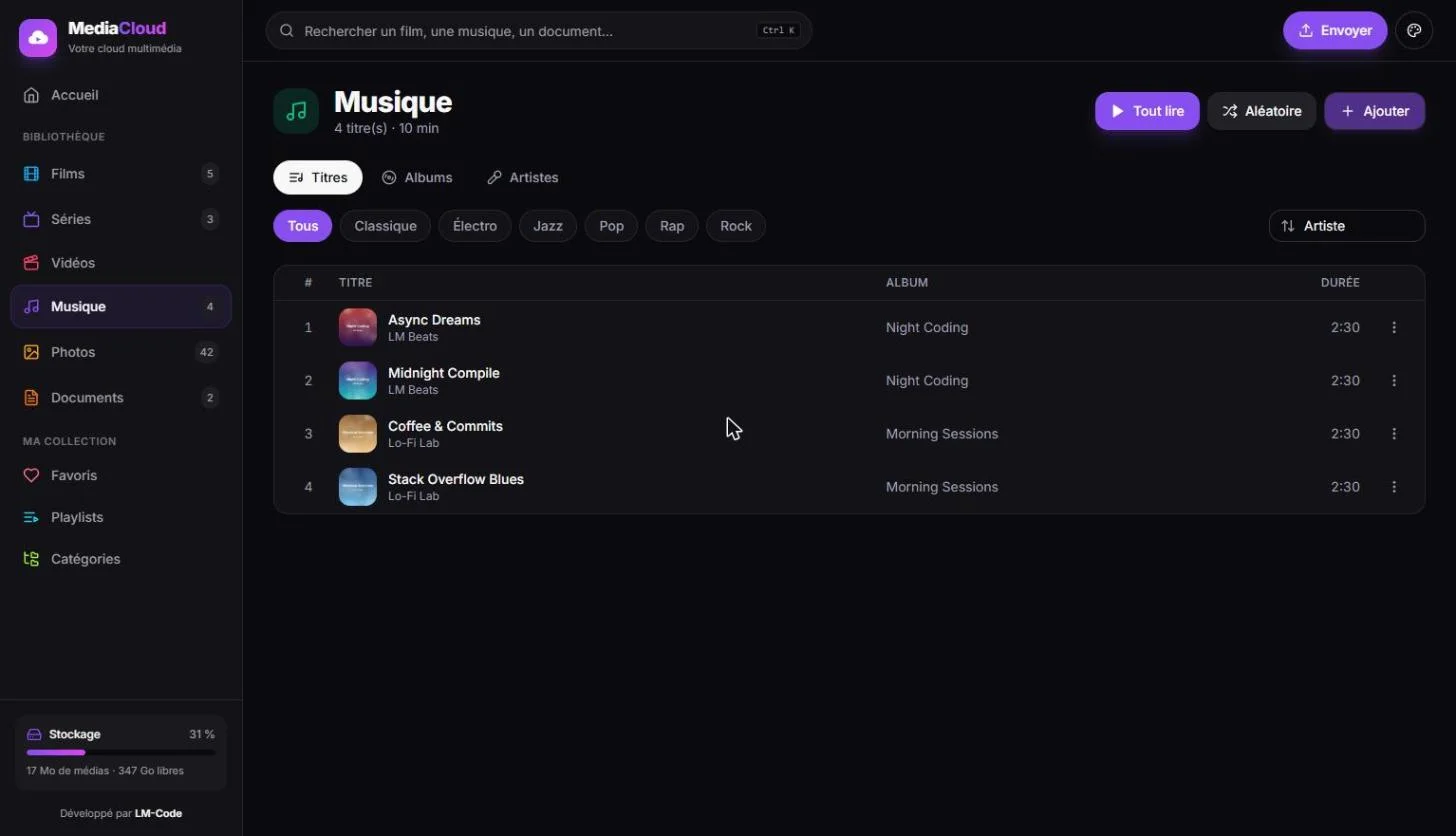Open the options menu for Stack Overflow Blues
The image size is (1456, 836).
1394,487
